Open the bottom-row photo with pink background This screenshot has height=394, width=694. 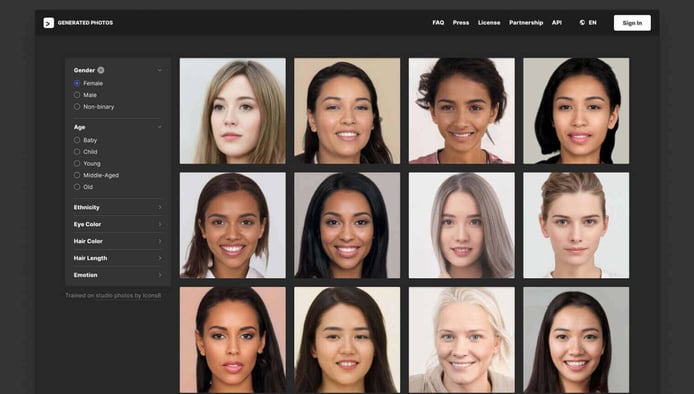coord(233,340)
